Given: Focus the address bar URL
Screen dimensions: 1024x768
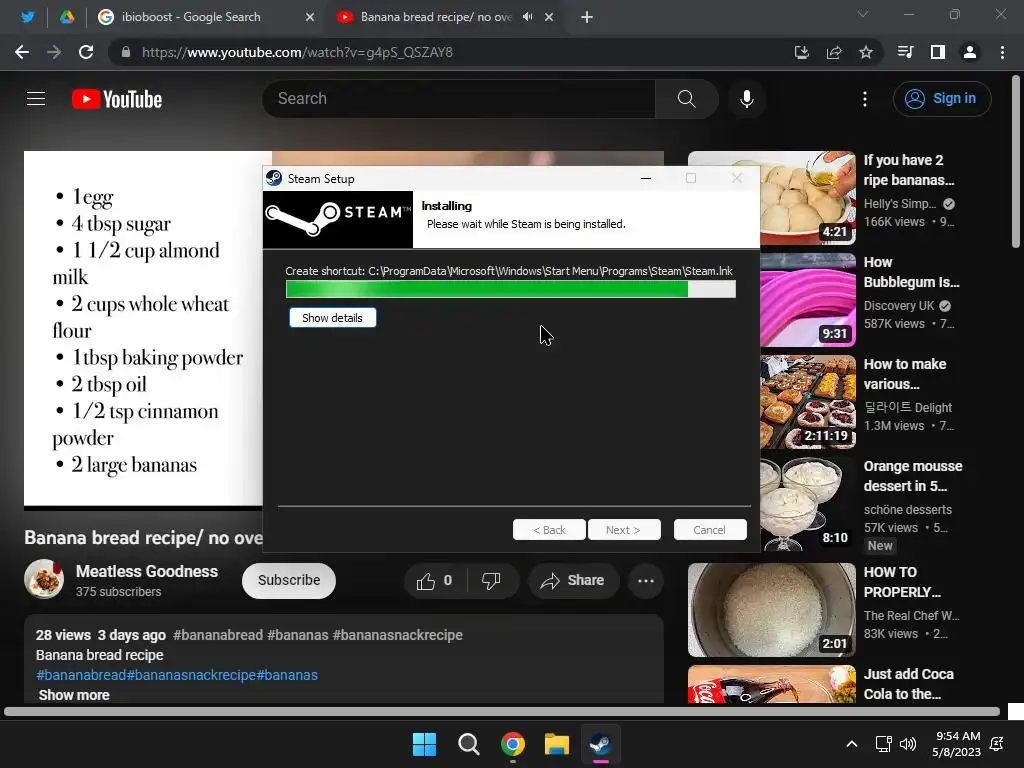Looking at the screenshot, I should point(297,52).
